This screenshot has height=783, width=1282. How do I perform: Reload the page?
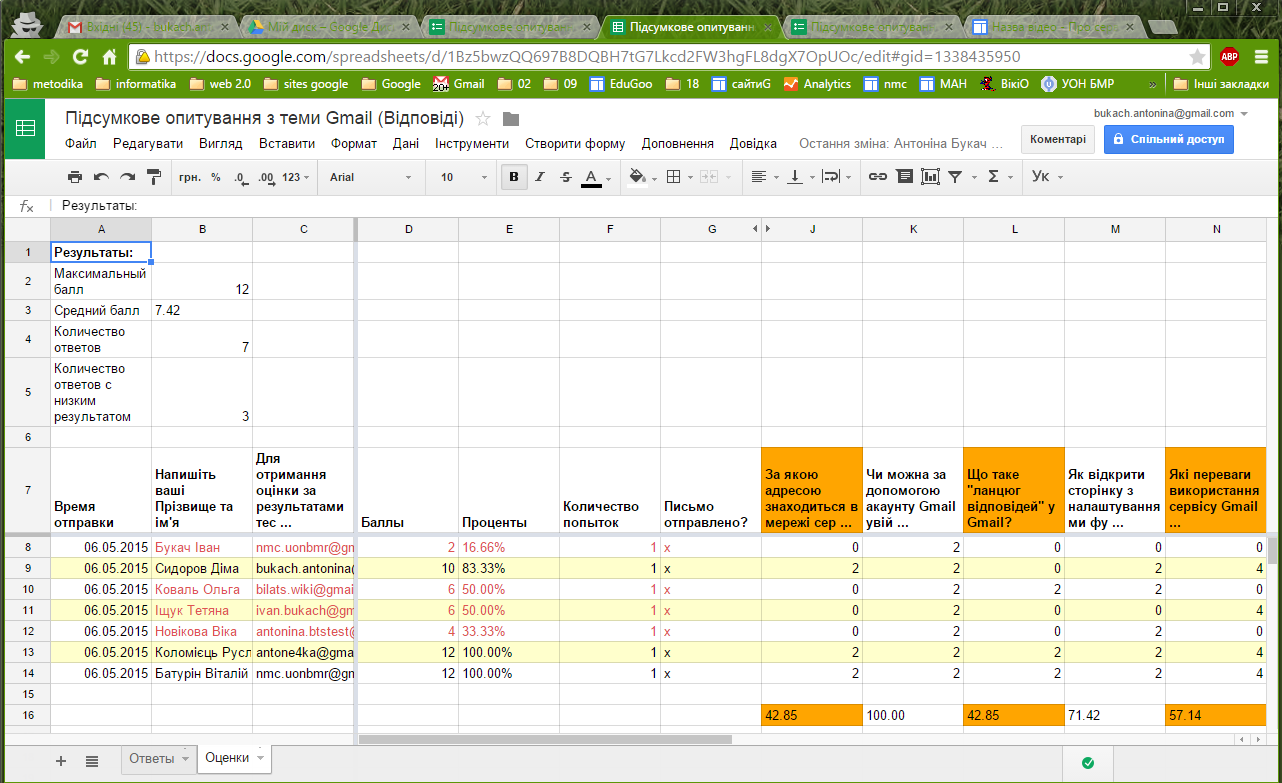click(x=80, y=57)
